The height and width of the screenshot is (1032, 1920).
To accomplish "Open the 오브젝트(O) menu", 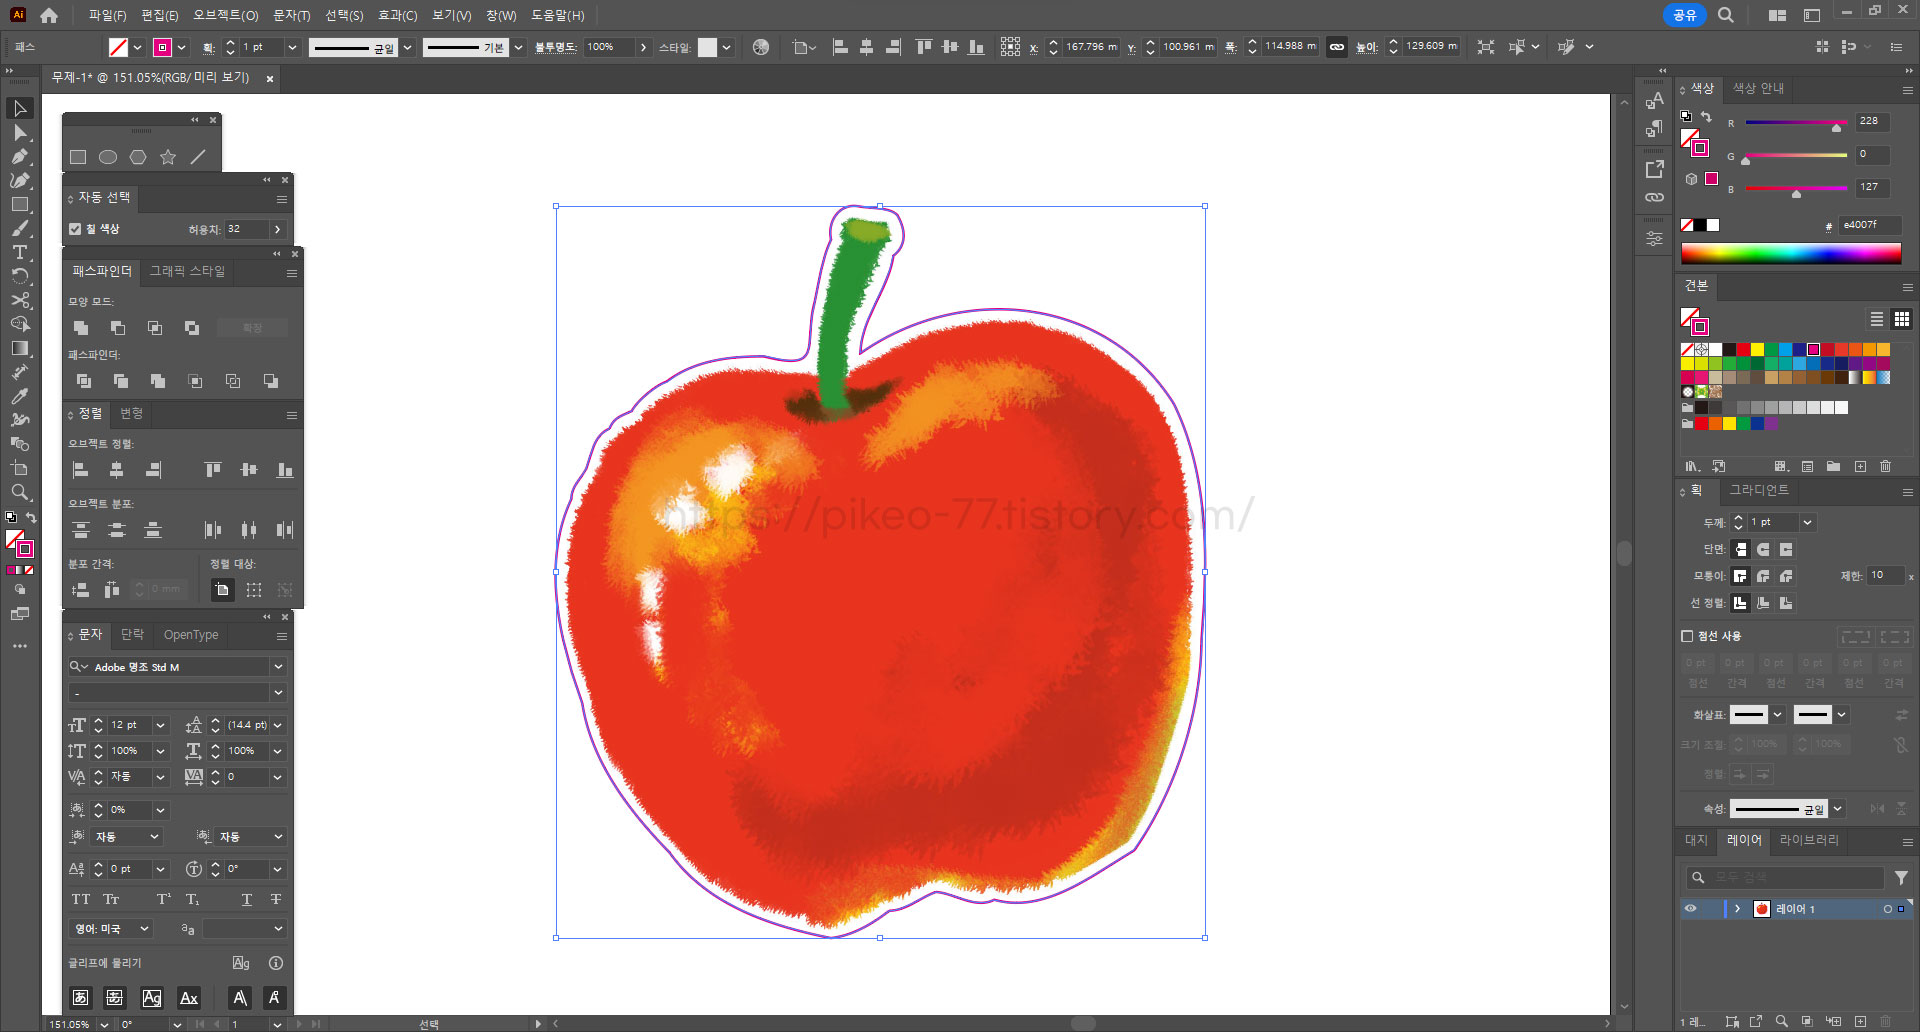I will 226,15.
